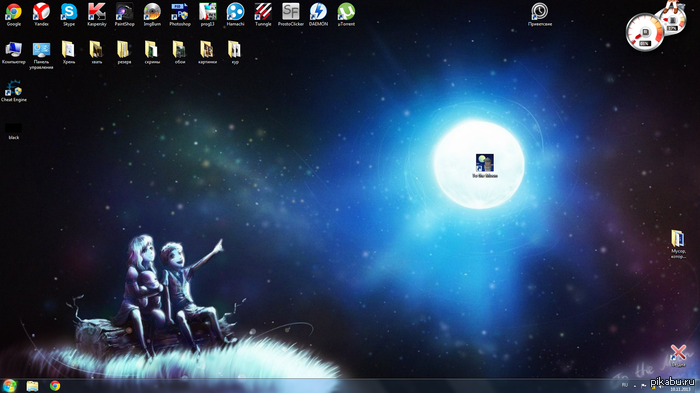Image resolution: width=700 pixels, height=393 pixels.
Task: Click the CPU meter gadget
Action: (644, 32)
